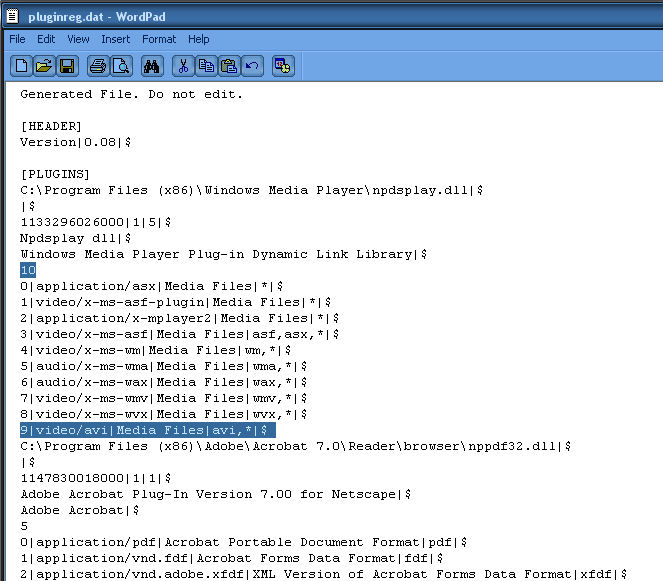Click the Open file folder icon

(44, 66)
